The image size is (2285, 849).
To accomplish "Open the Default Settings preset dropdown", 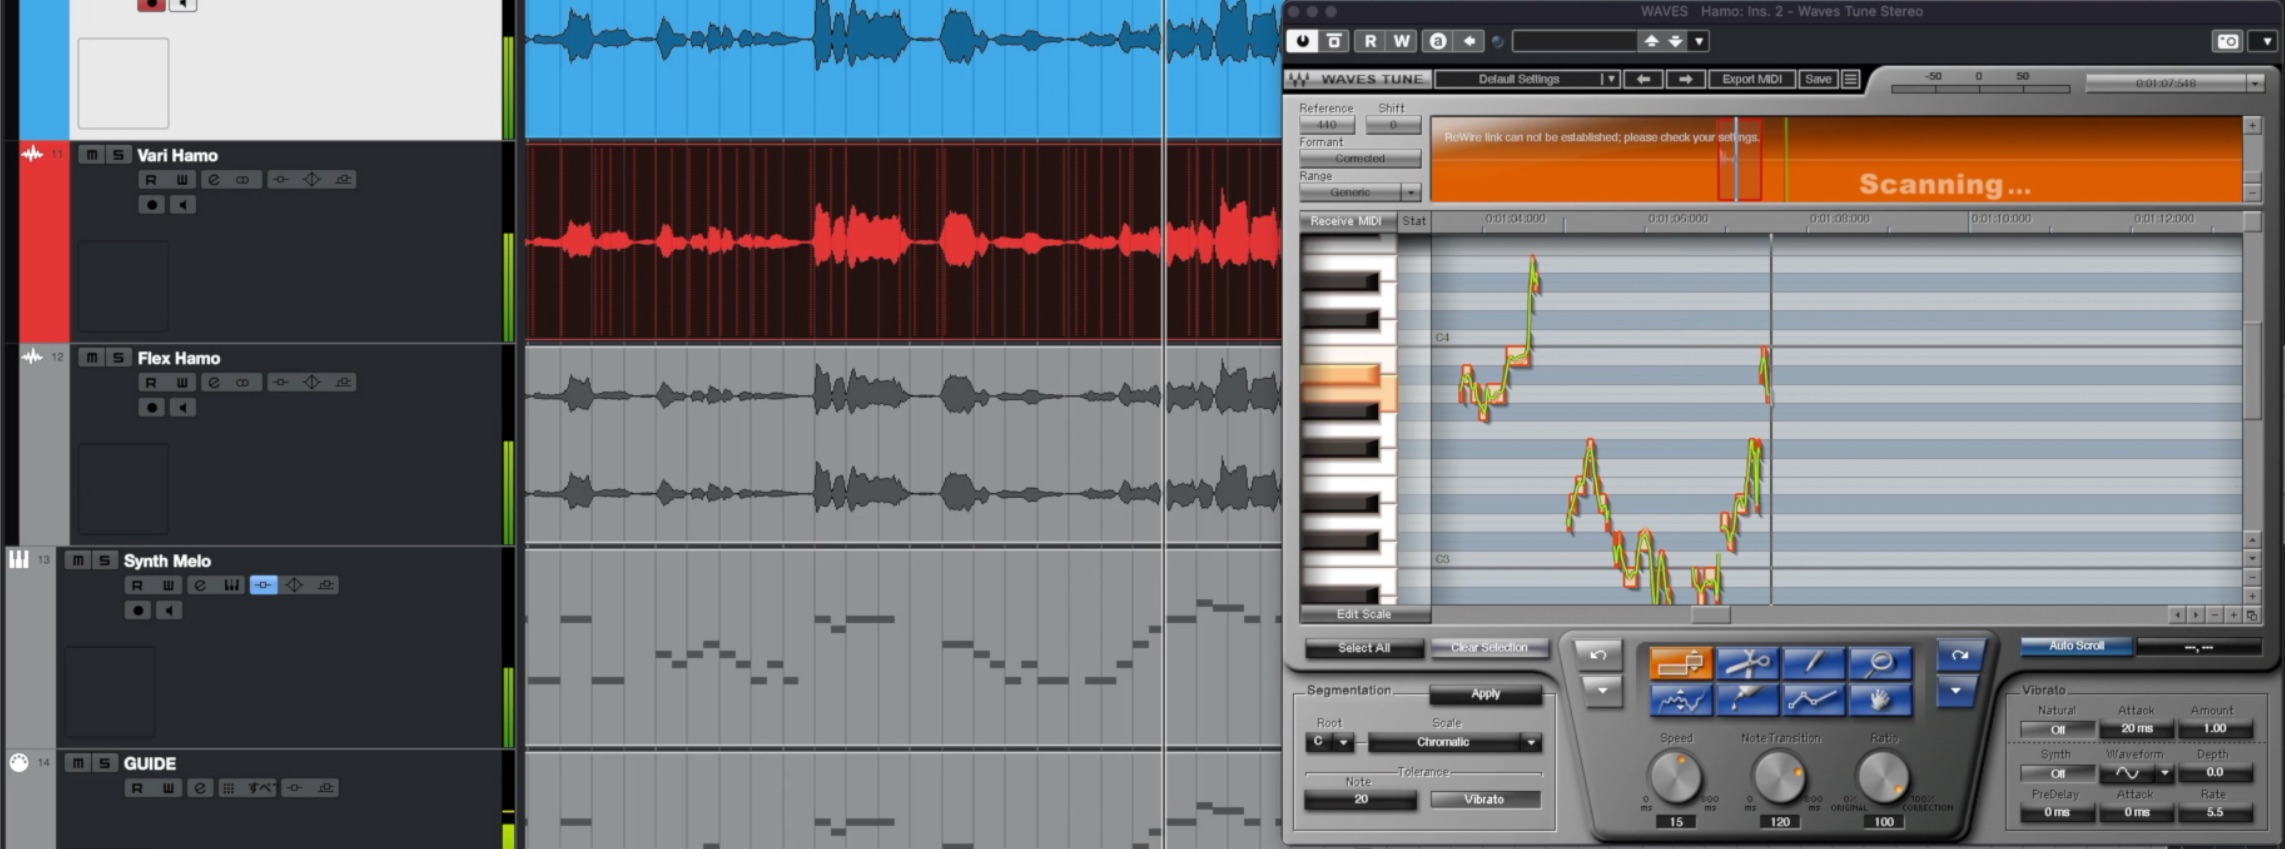I will 1527,79.
